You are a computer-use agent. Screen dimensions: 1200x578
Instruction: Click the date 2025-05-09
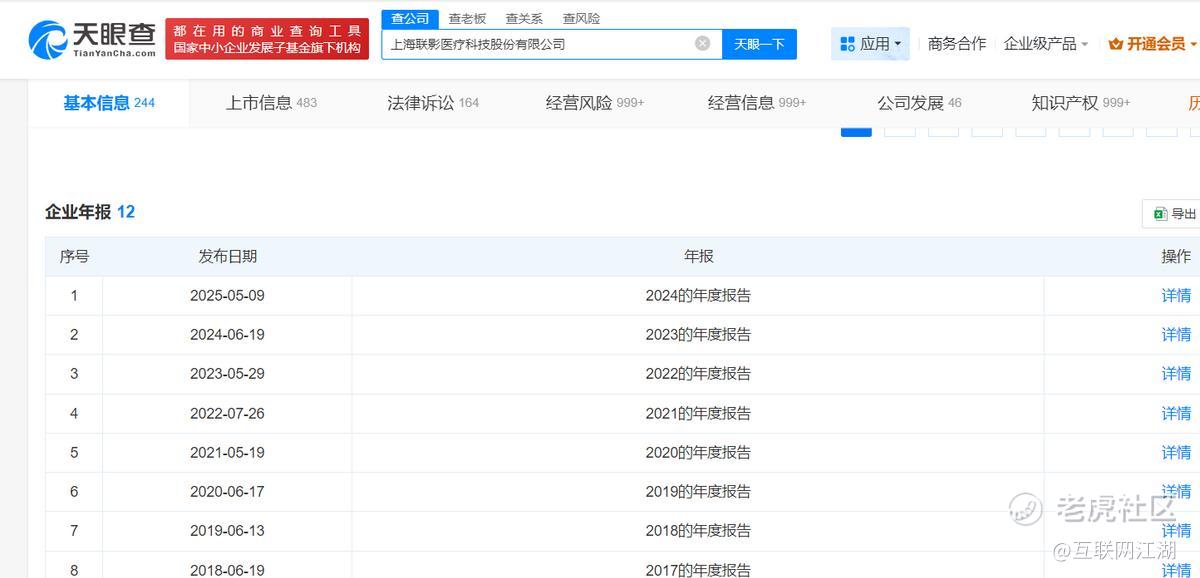coord(227,295)
